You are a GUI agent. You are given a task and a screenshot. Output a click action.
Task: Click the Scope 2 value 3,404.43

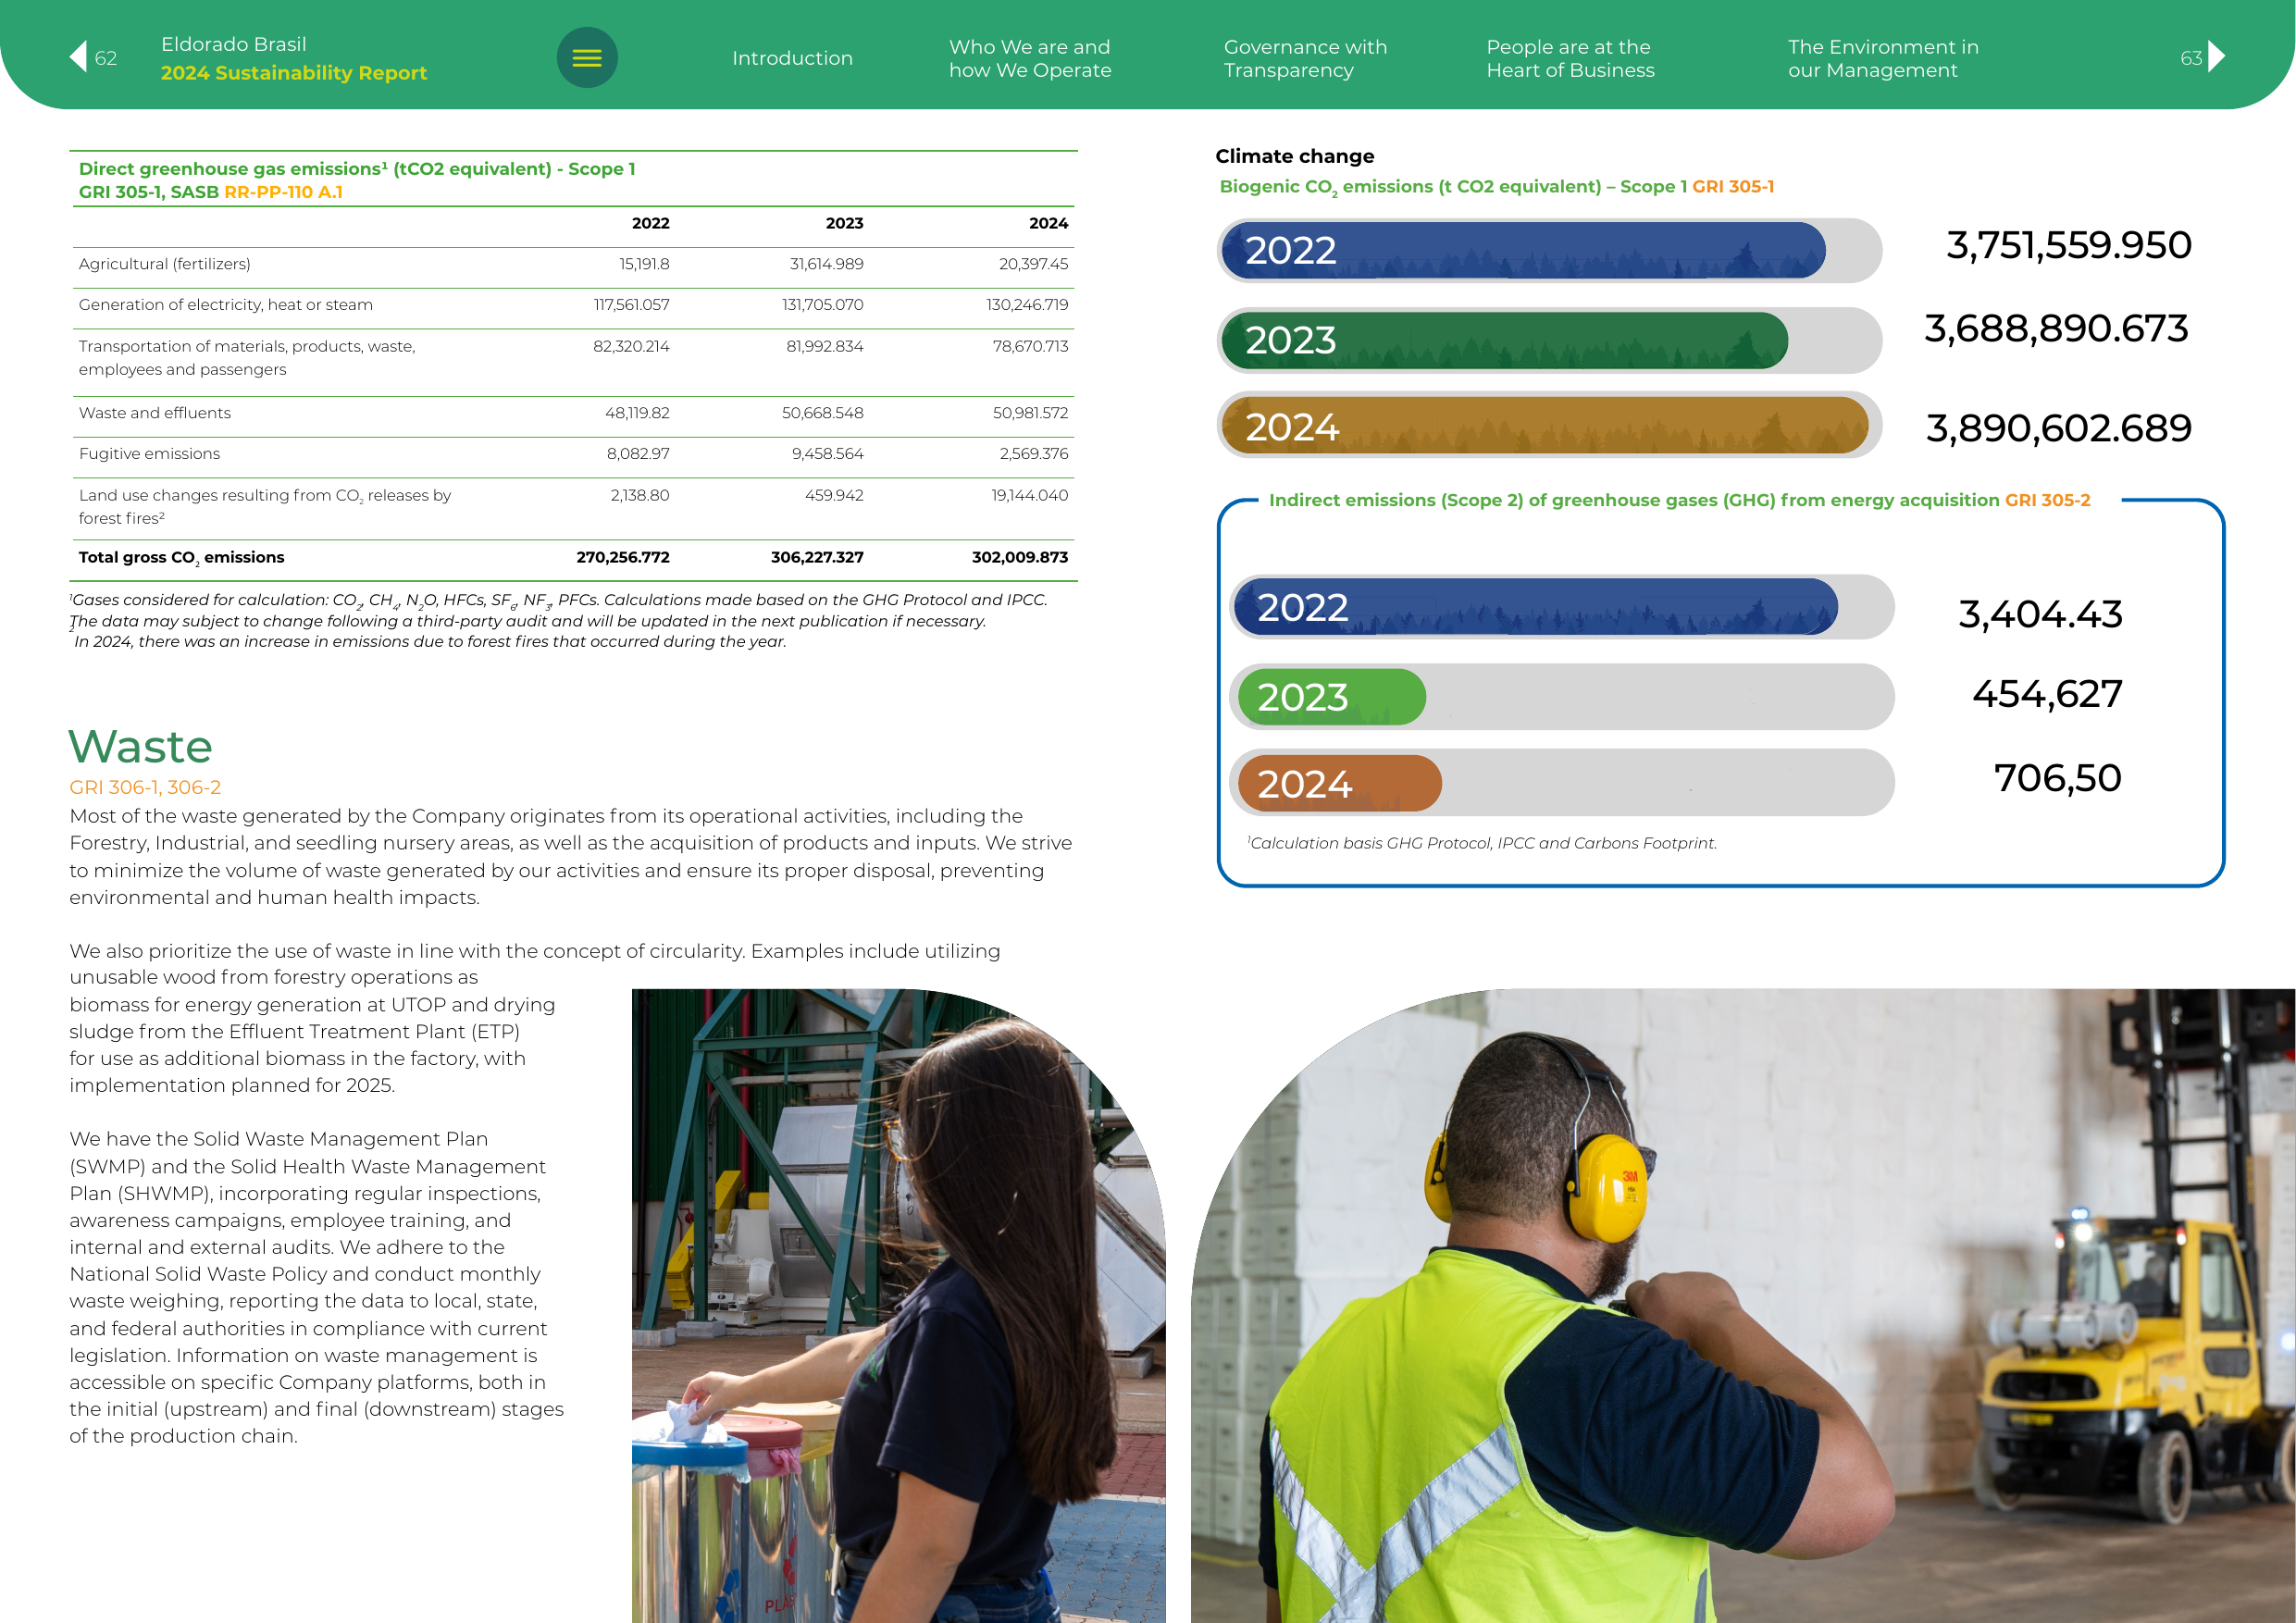pyautogui.click(x=2040, y=614)
